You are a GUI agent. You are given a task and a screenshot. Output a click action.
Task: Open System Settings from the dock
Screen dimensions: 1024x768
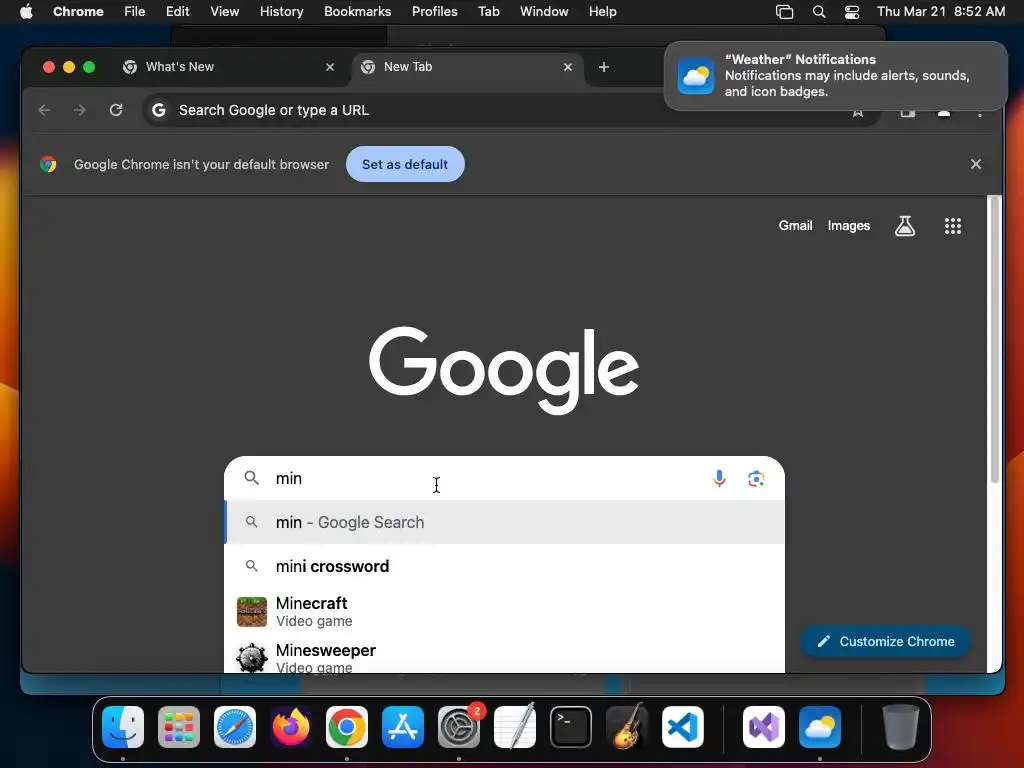(459, 727)
